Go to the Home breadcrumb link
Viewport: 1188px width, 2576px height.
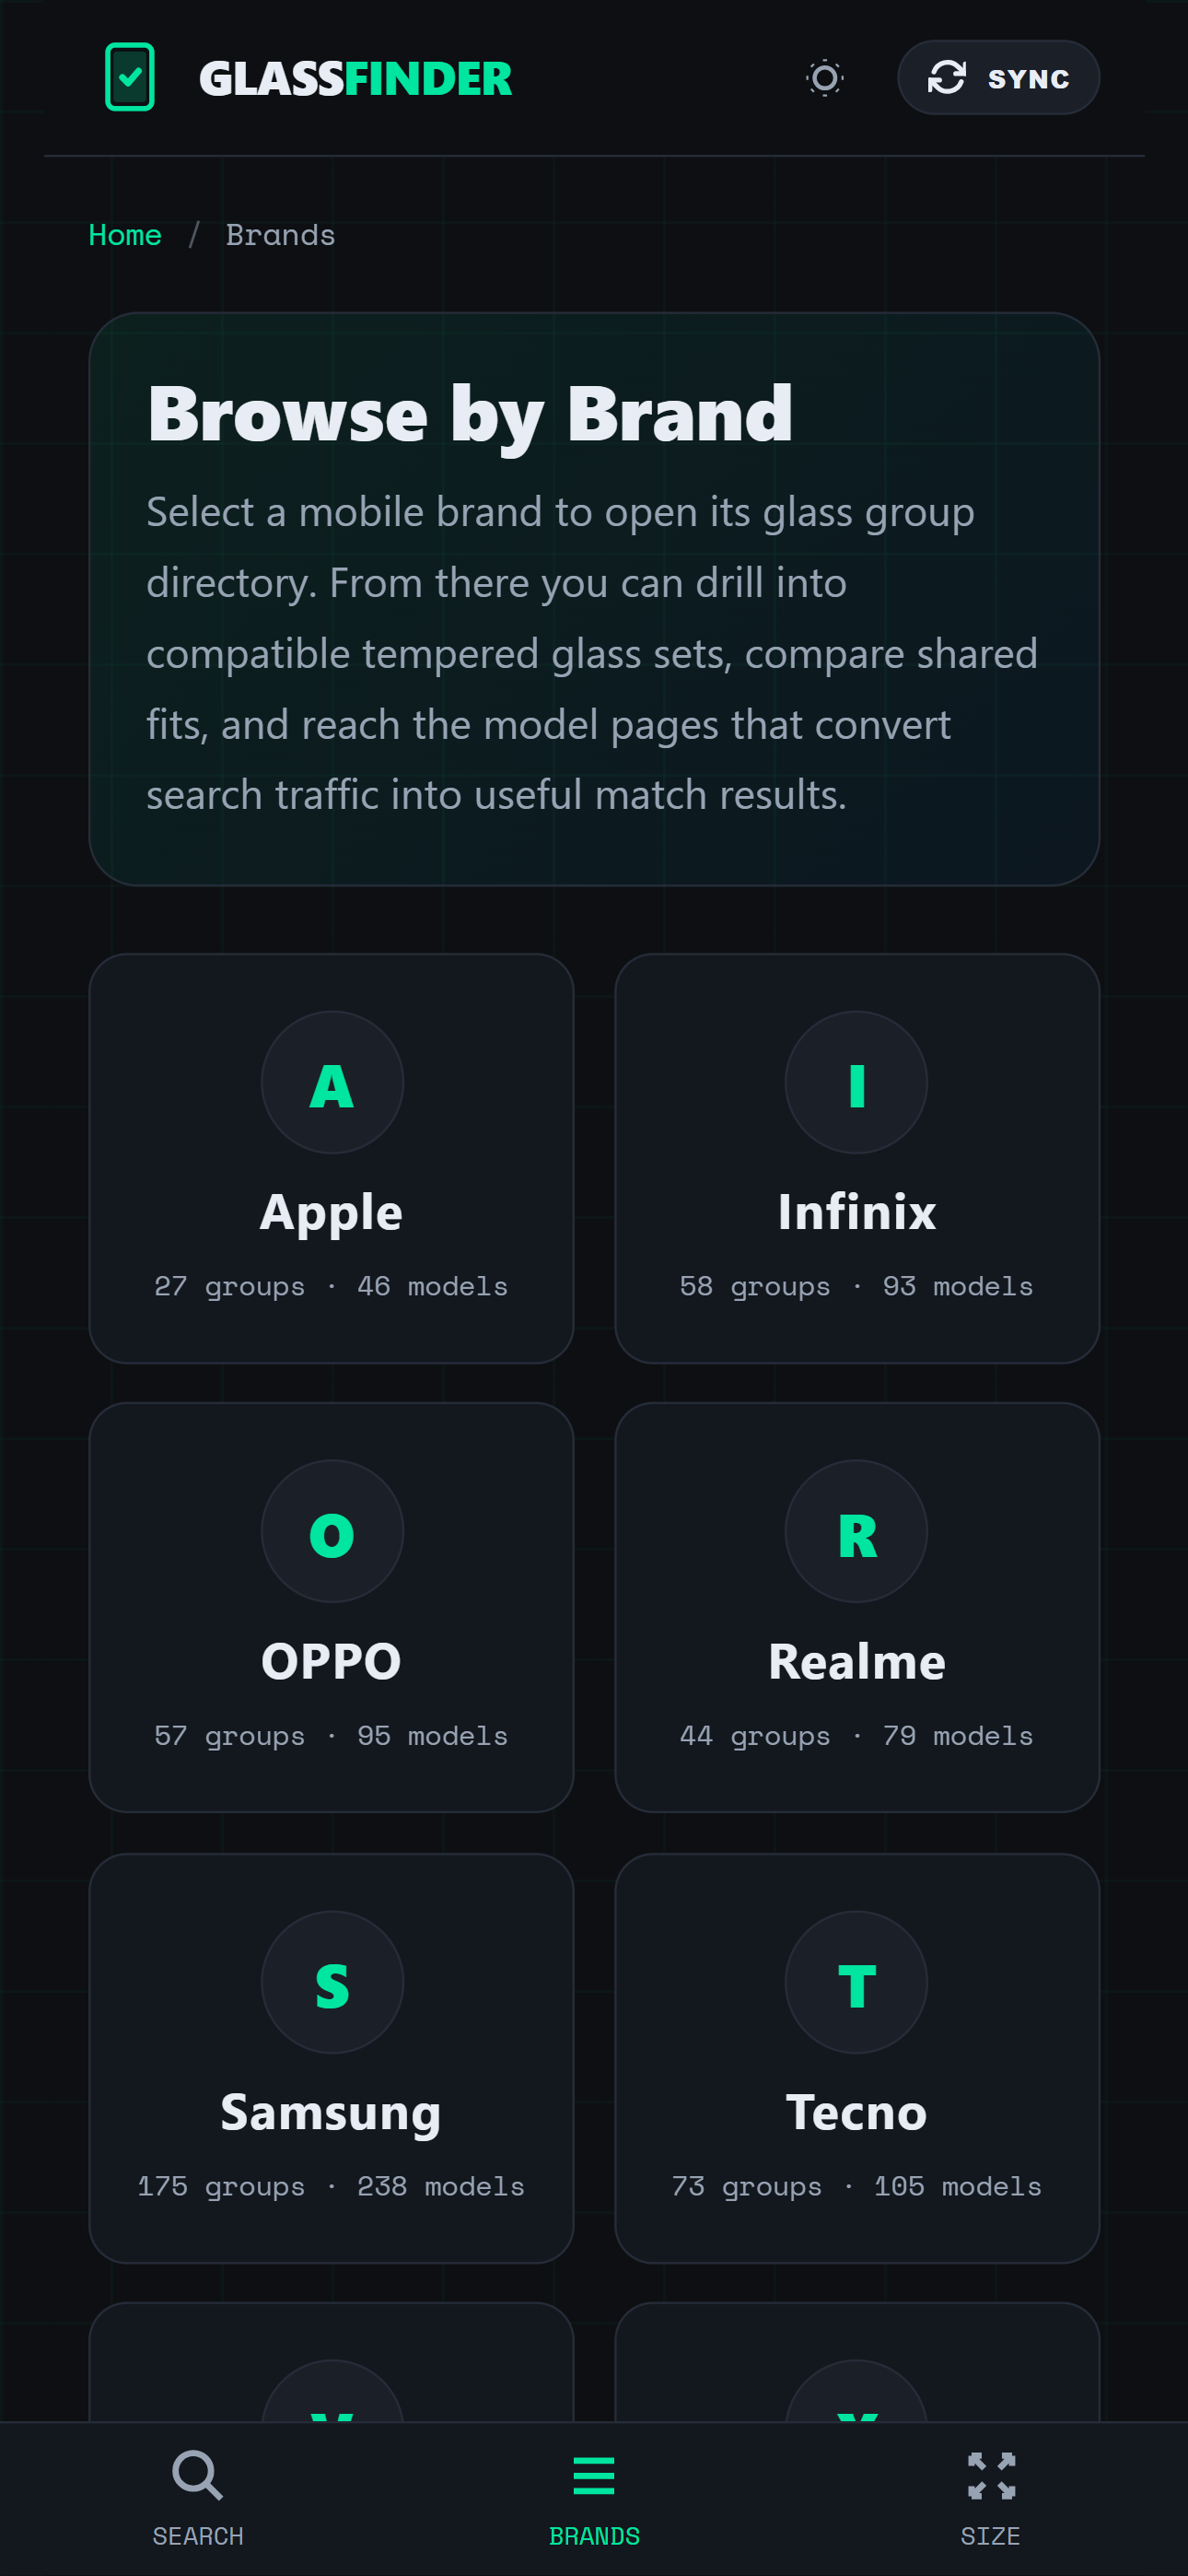[x=125, y=235]
